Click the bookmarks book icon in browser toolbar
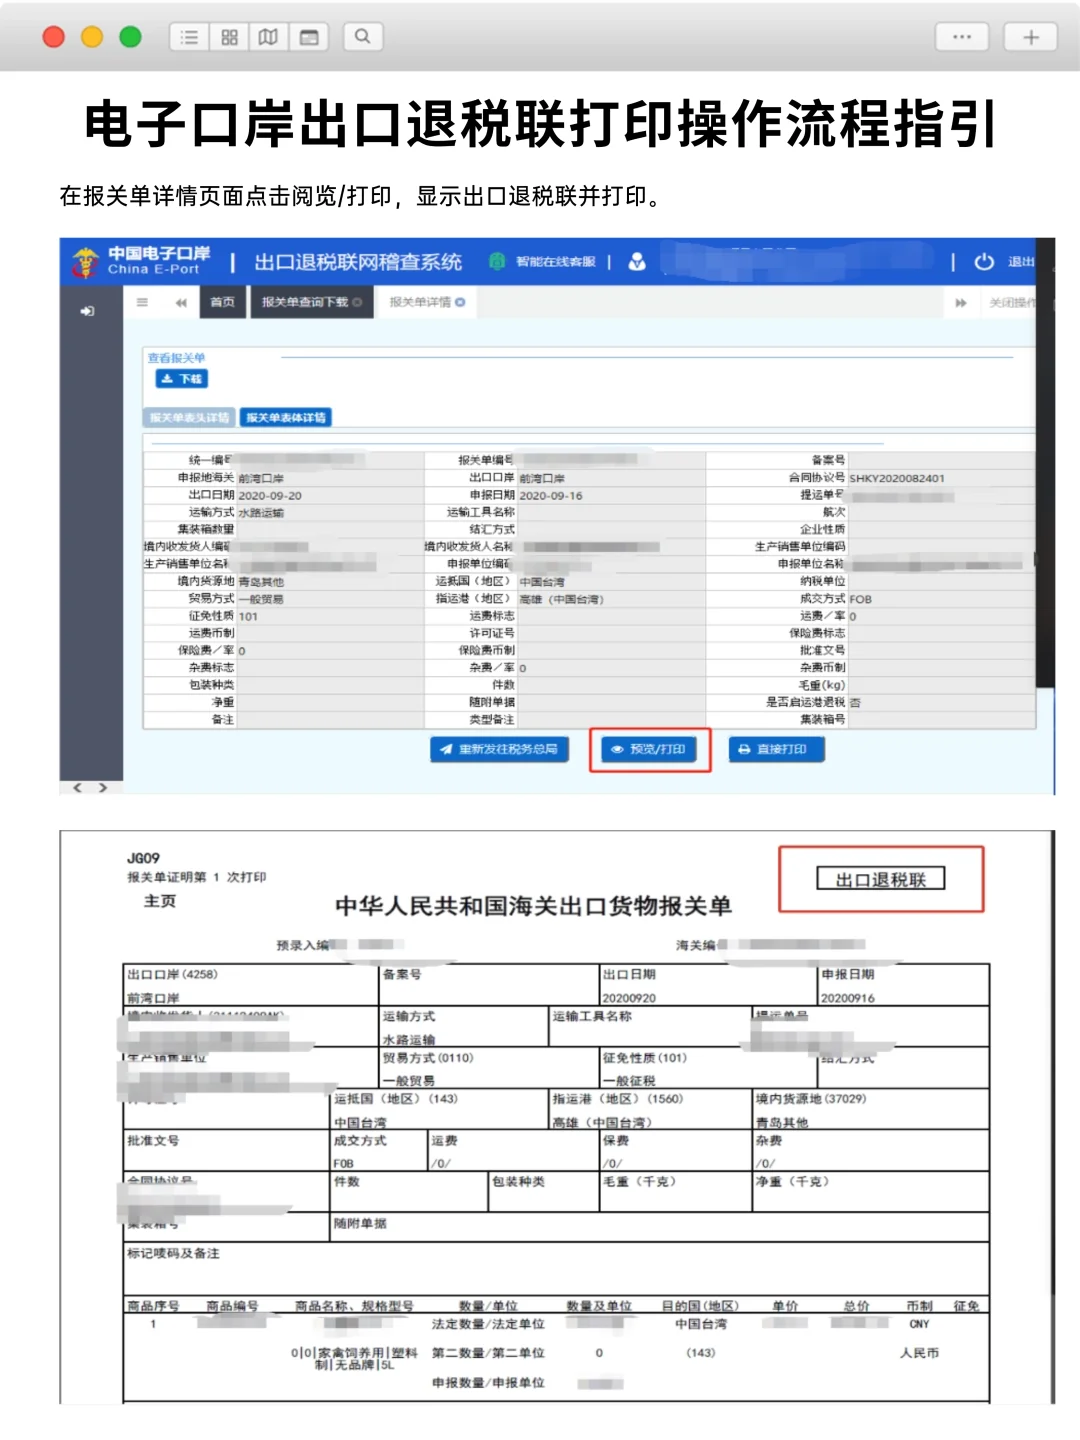The width and height of the screenshot is (1080, 1440). (x=268, y=36)
